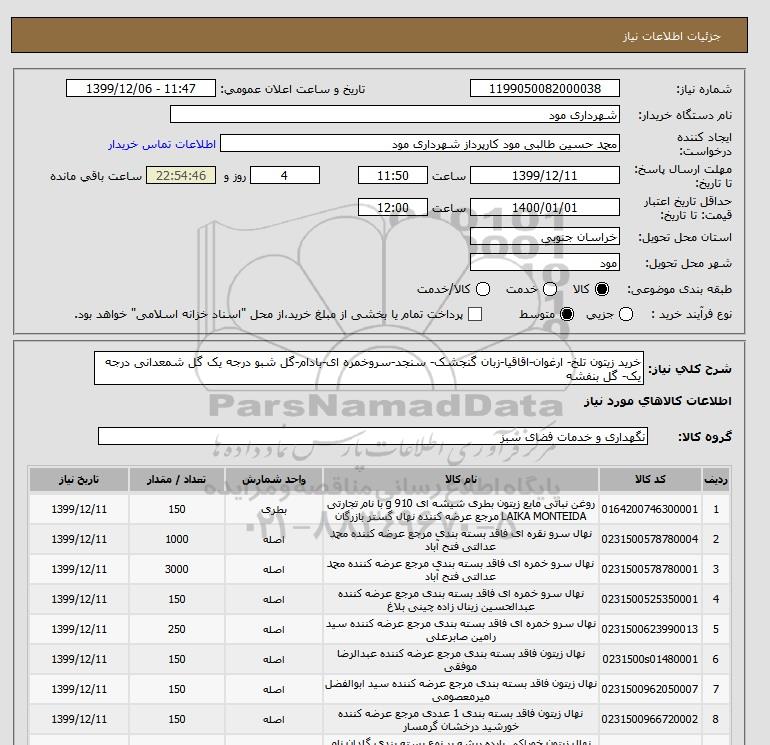Click the کد کالا column header
Image resolution: width=770 pixels, height=745 pixels.
coord(650,479)
